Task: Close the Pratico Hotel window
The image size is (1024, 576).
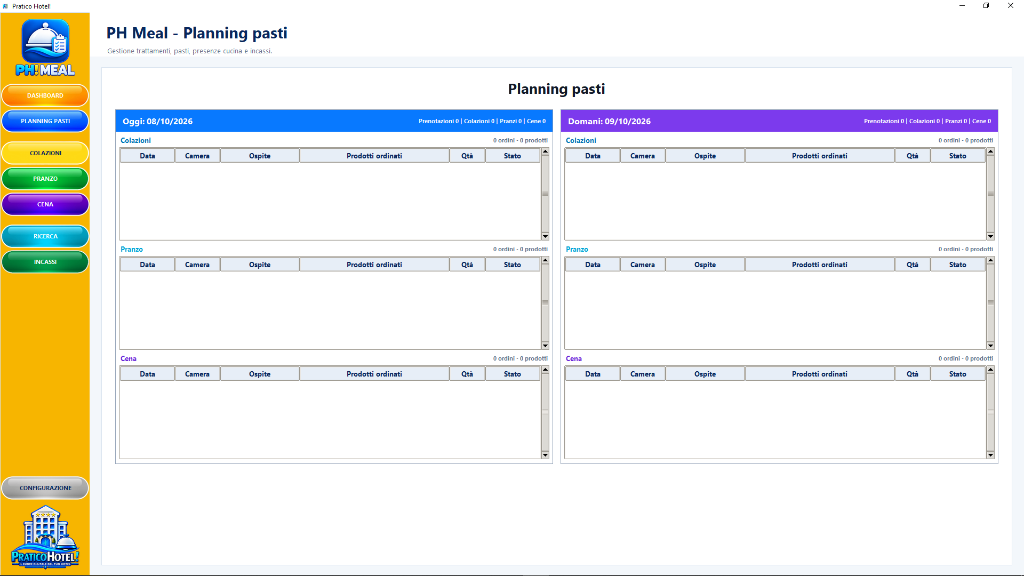Action: pyautogui.click(x=1010, y=5)
